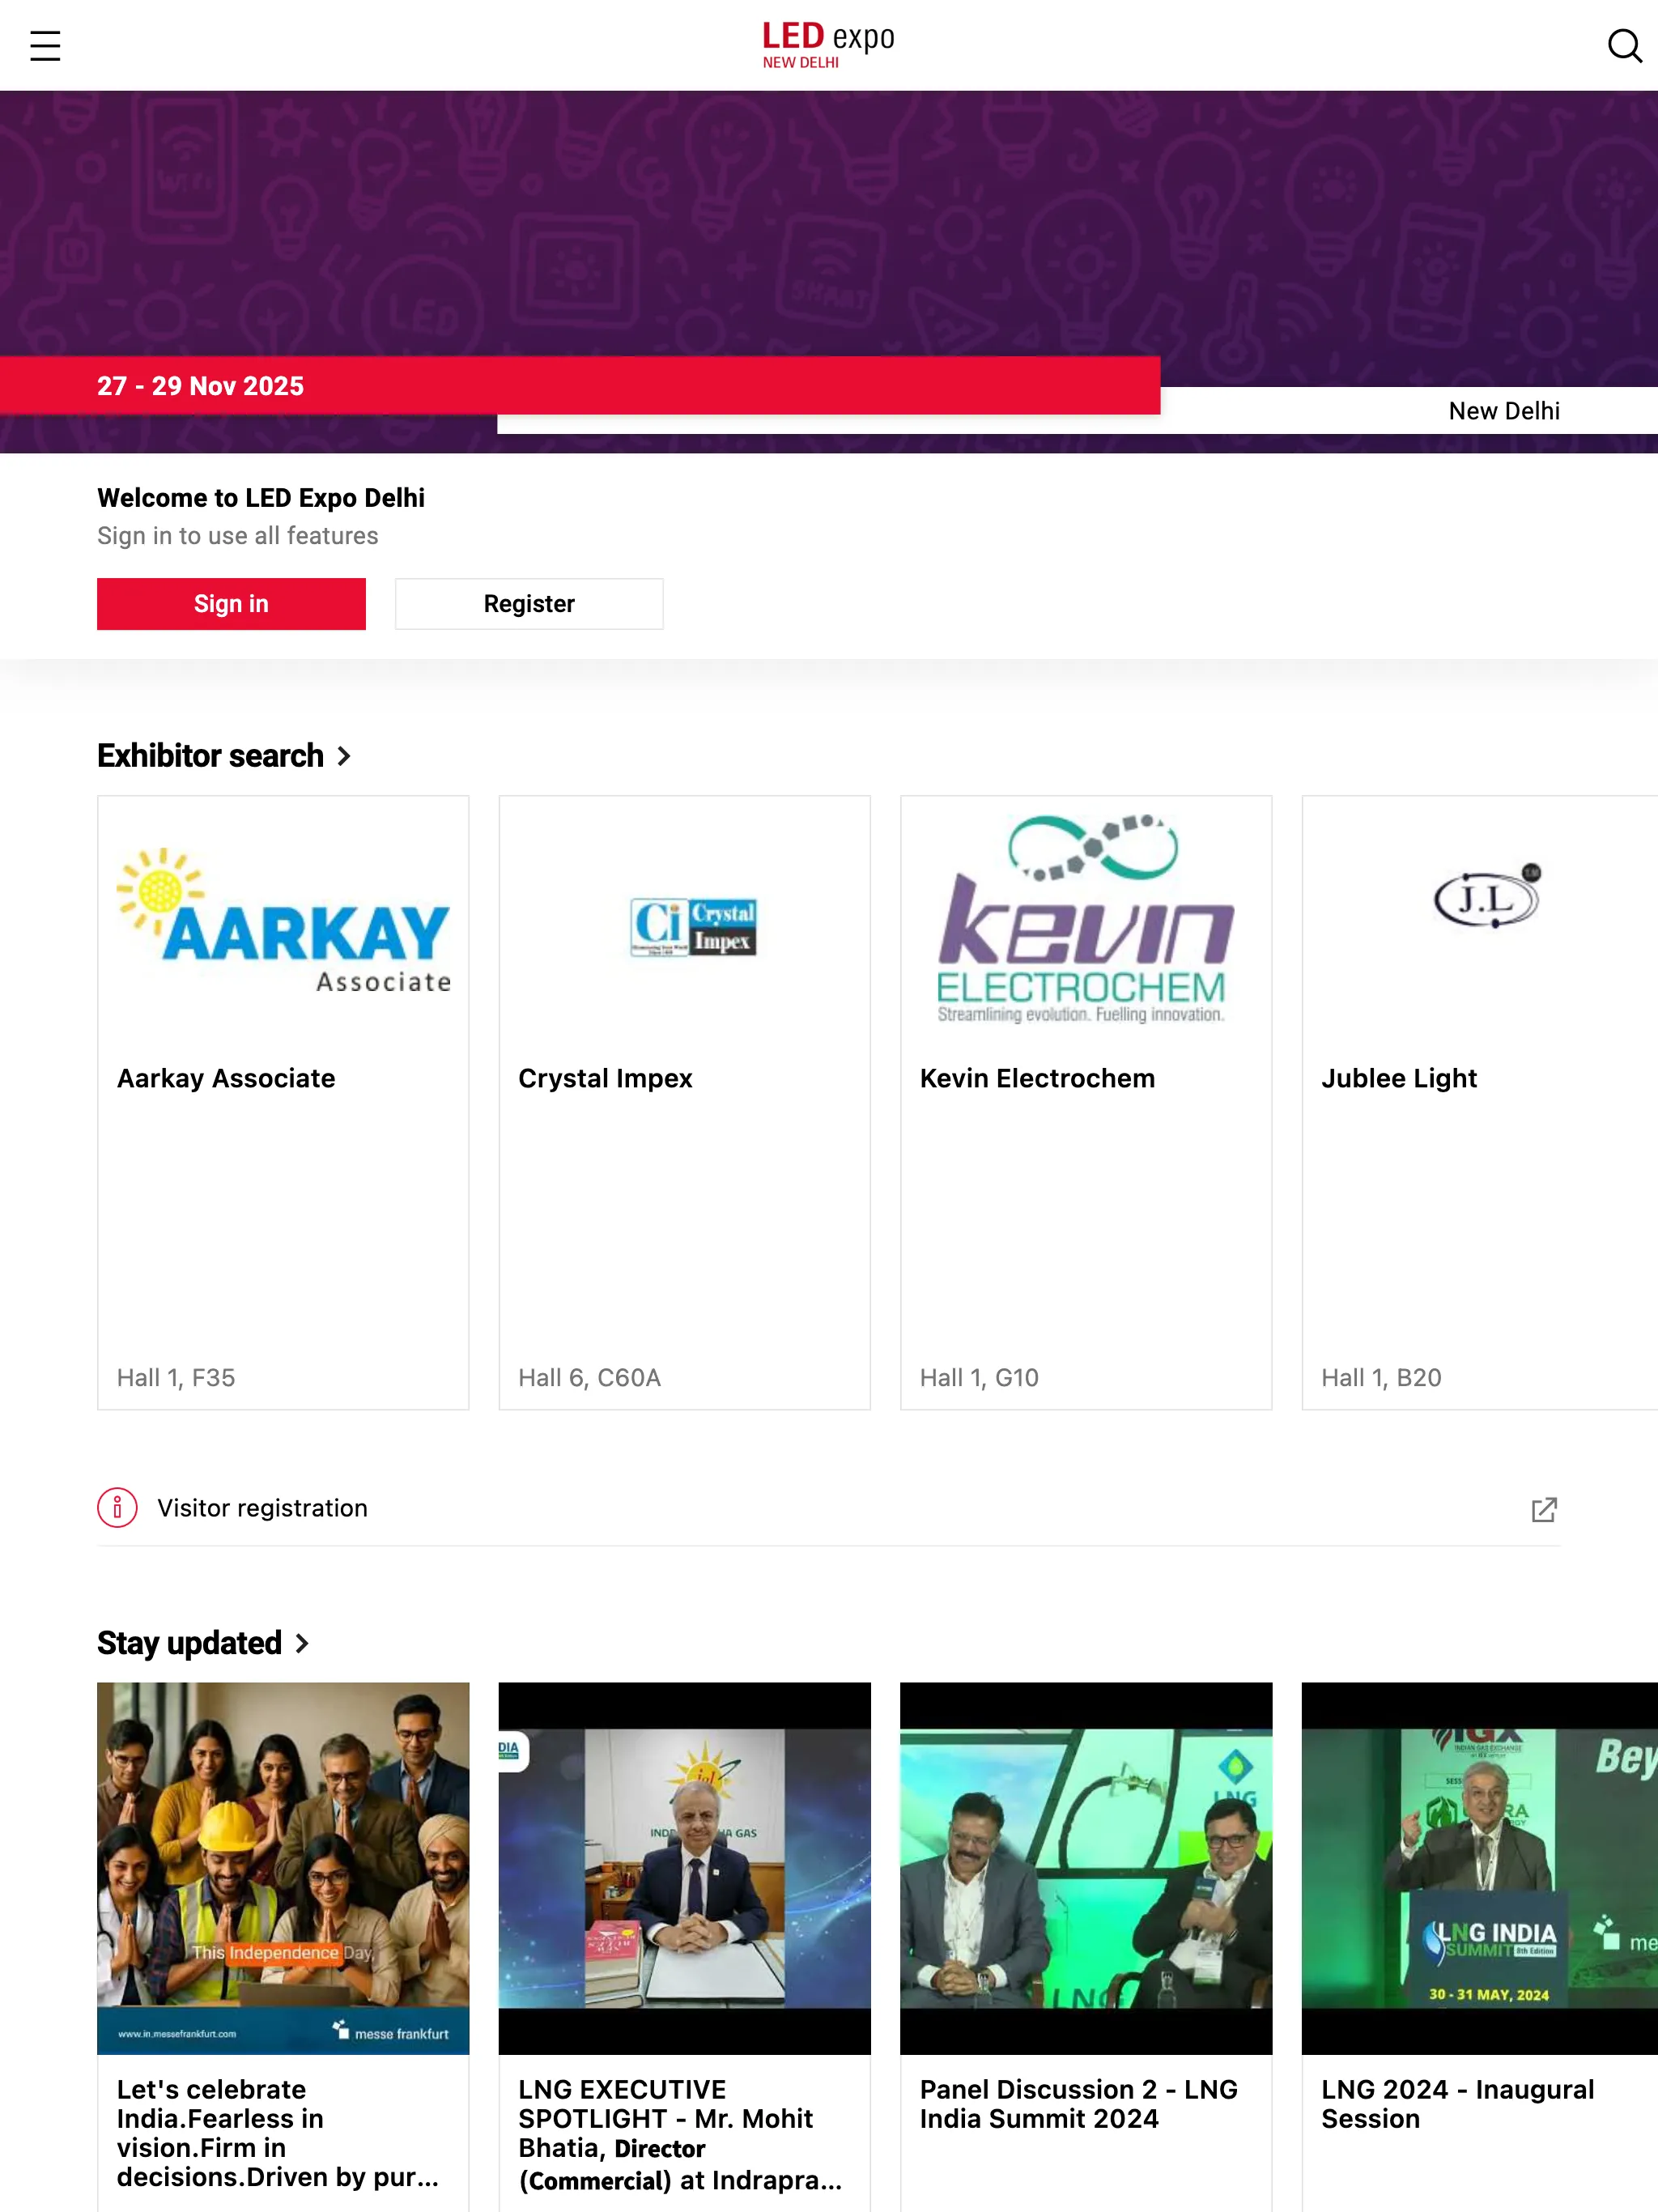Click the Panel Discussion 2 title text
The height and width of the screenshot is (2212, 1658).
1079,2104
